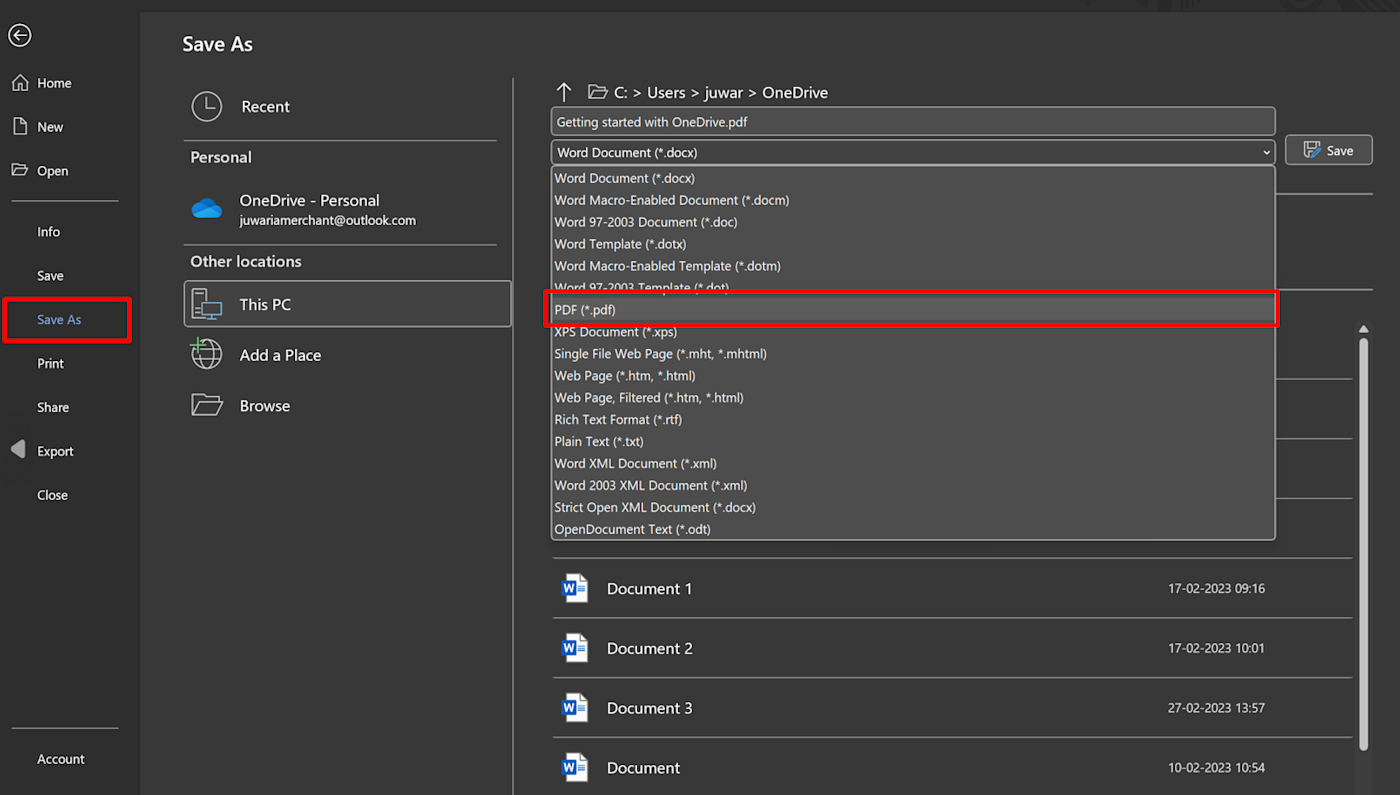This screenshot has height=795, width=1400.
Task: Click the 10-02-2023 10:54 date
Action: coord(1216,769)
